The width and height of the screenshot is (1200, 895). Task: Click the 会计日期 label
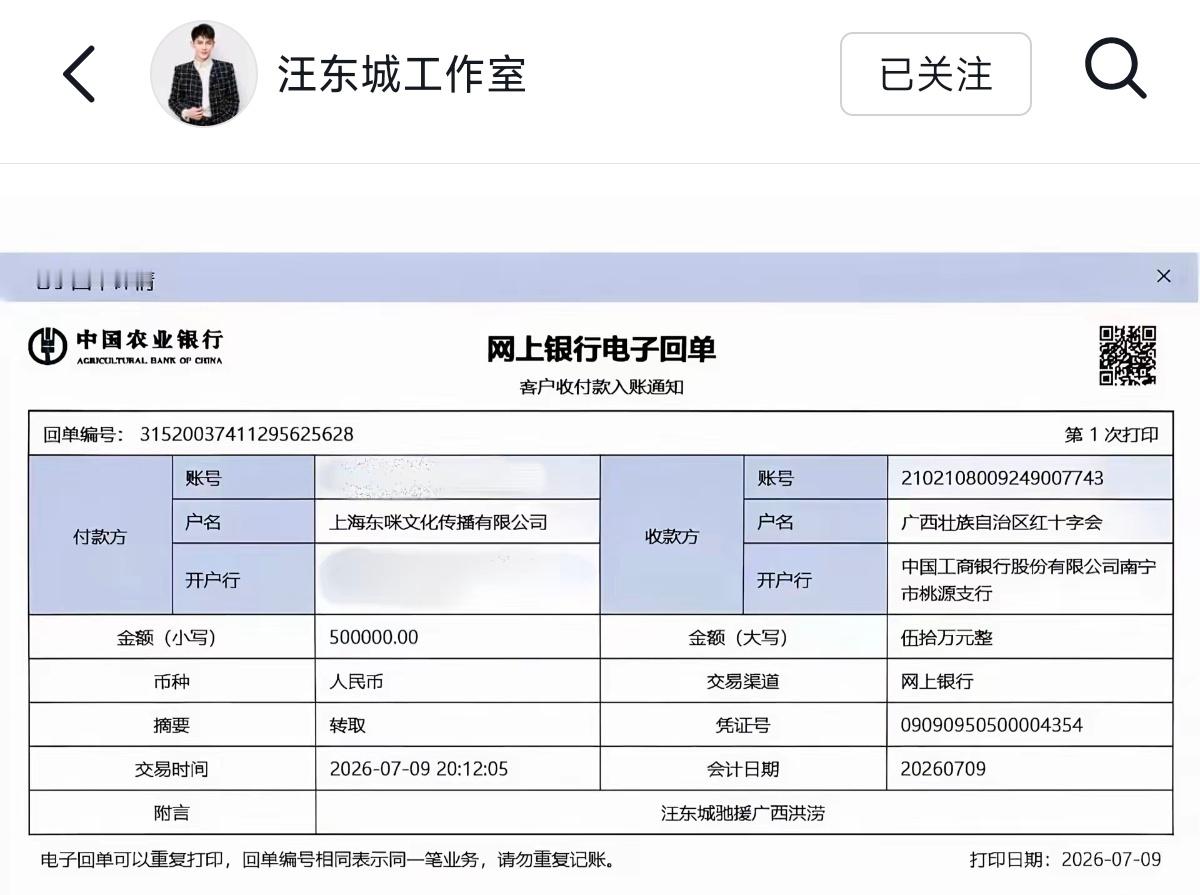743,769
